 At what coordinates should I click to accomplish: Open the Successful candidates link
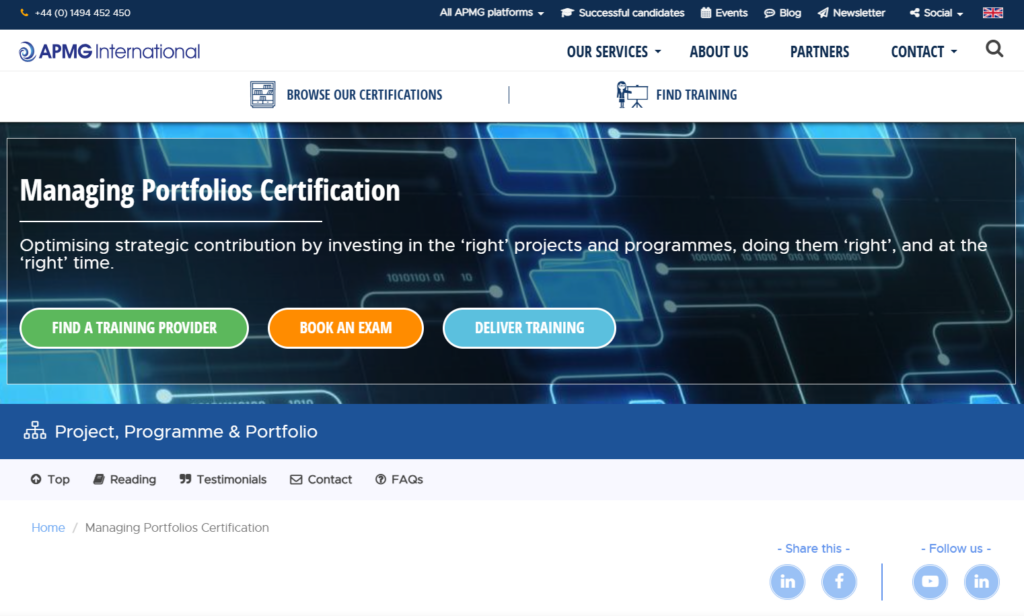click(x=631, y=13)
